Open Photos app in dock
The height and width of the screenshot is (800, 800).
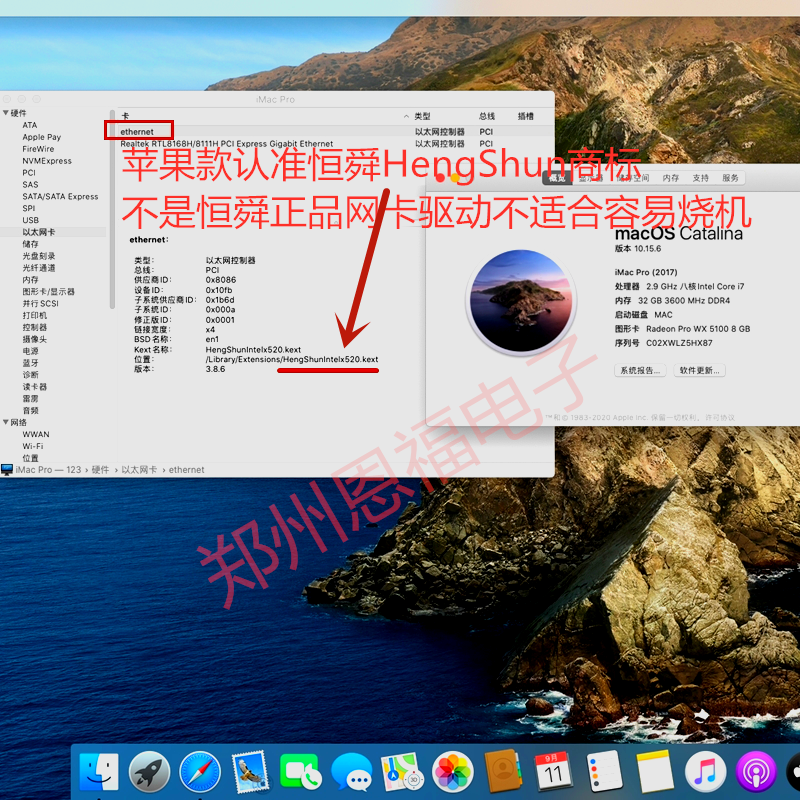coord(453,771)
